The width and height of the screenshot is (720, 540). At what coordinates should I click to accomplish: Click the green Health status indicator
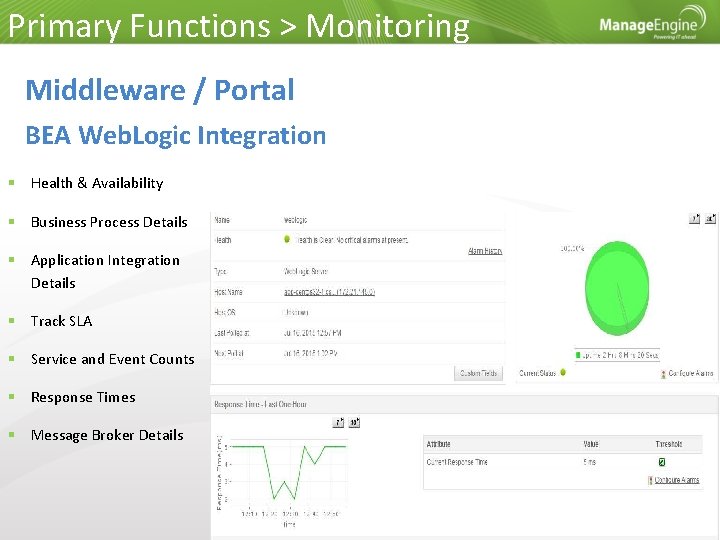287,239
